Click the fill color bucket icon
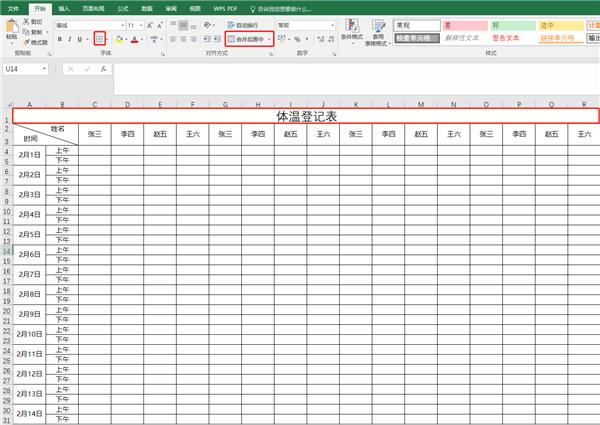 tap(118, 39)
